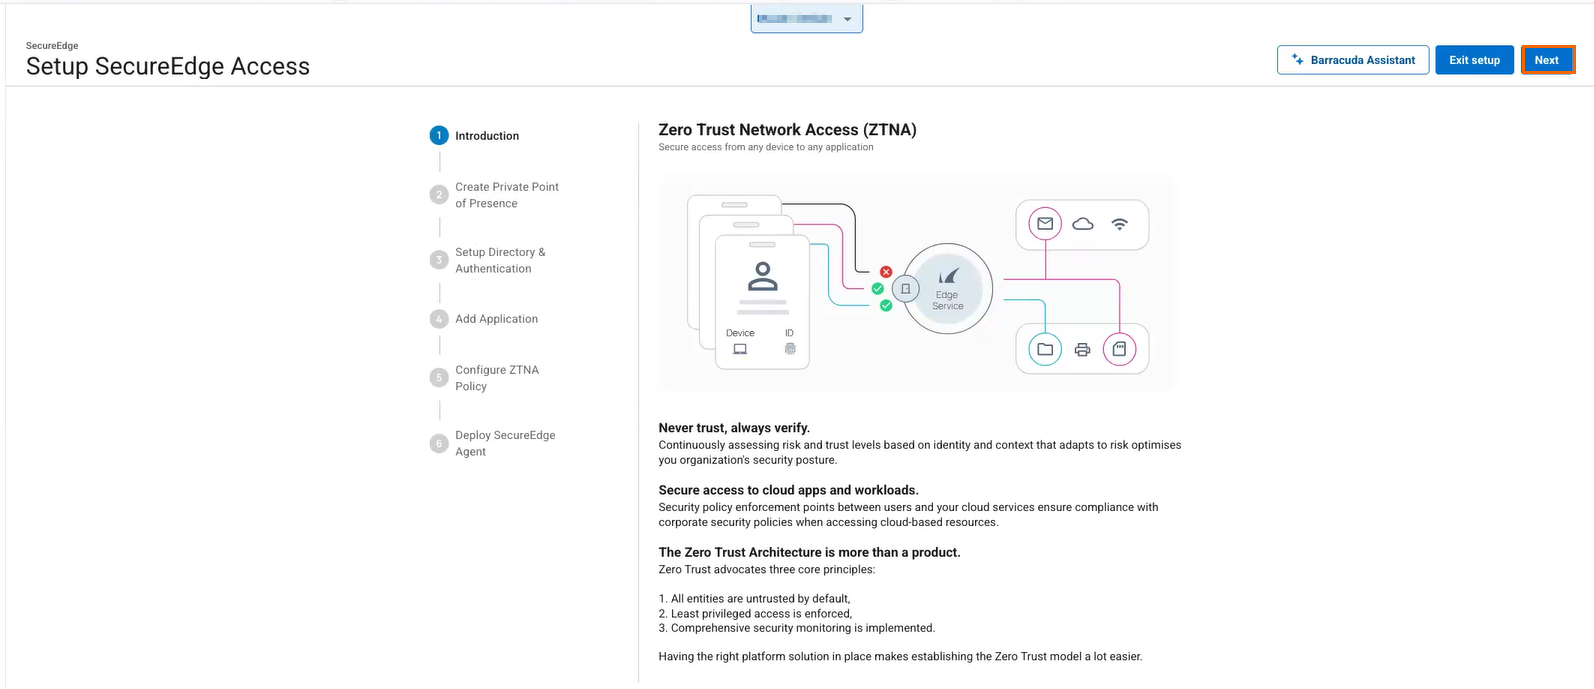Click the Edge Service barracuda logo
The height and width of the screenshot is (689, 1594).
point(948,277)
